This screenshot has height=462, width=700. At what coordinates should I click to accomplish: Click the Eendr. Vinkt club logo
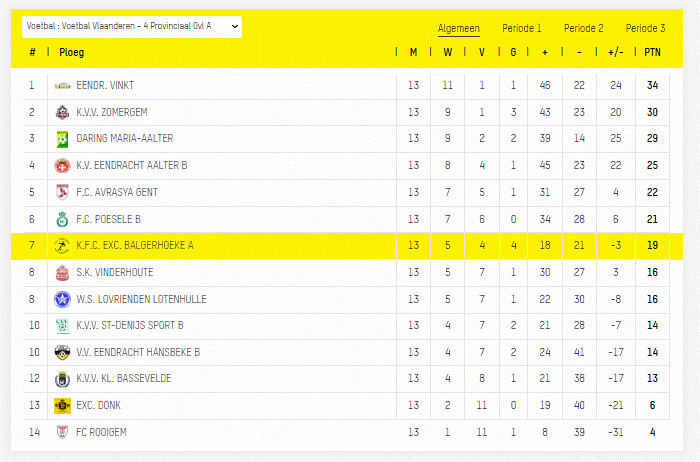(x=62, y=86)
